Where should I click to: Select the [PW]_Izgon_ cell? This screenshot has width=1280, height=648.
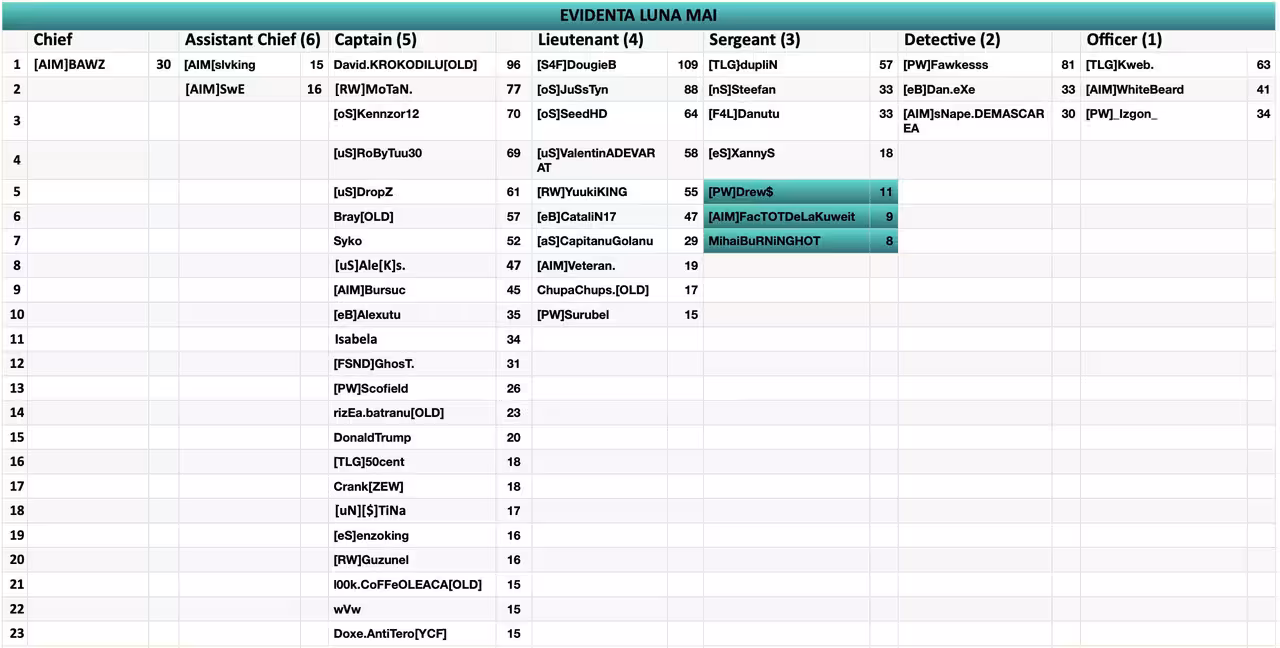tap(1164, 121)
